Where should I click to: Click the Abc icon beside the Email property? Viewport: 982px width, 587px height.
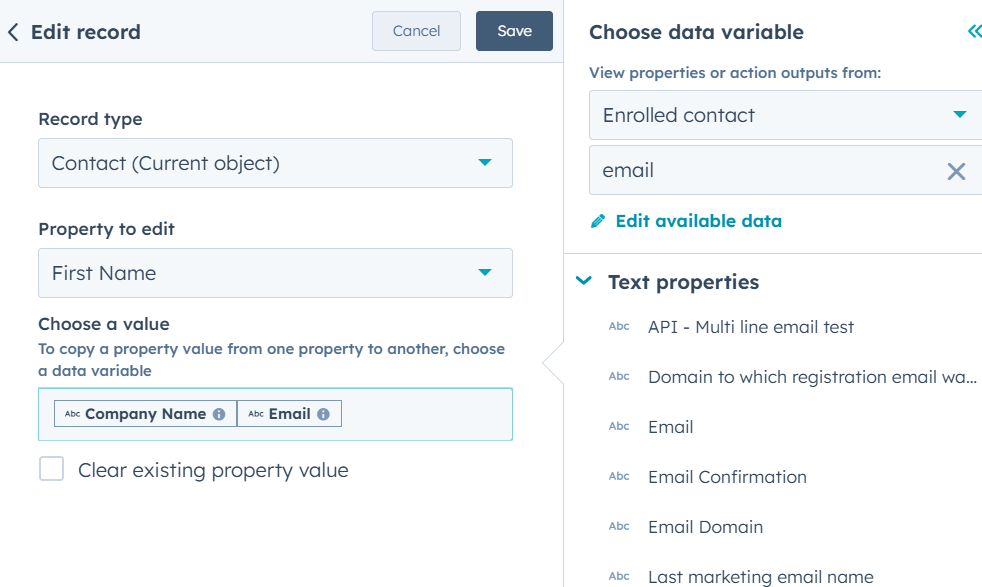(619, 426)
